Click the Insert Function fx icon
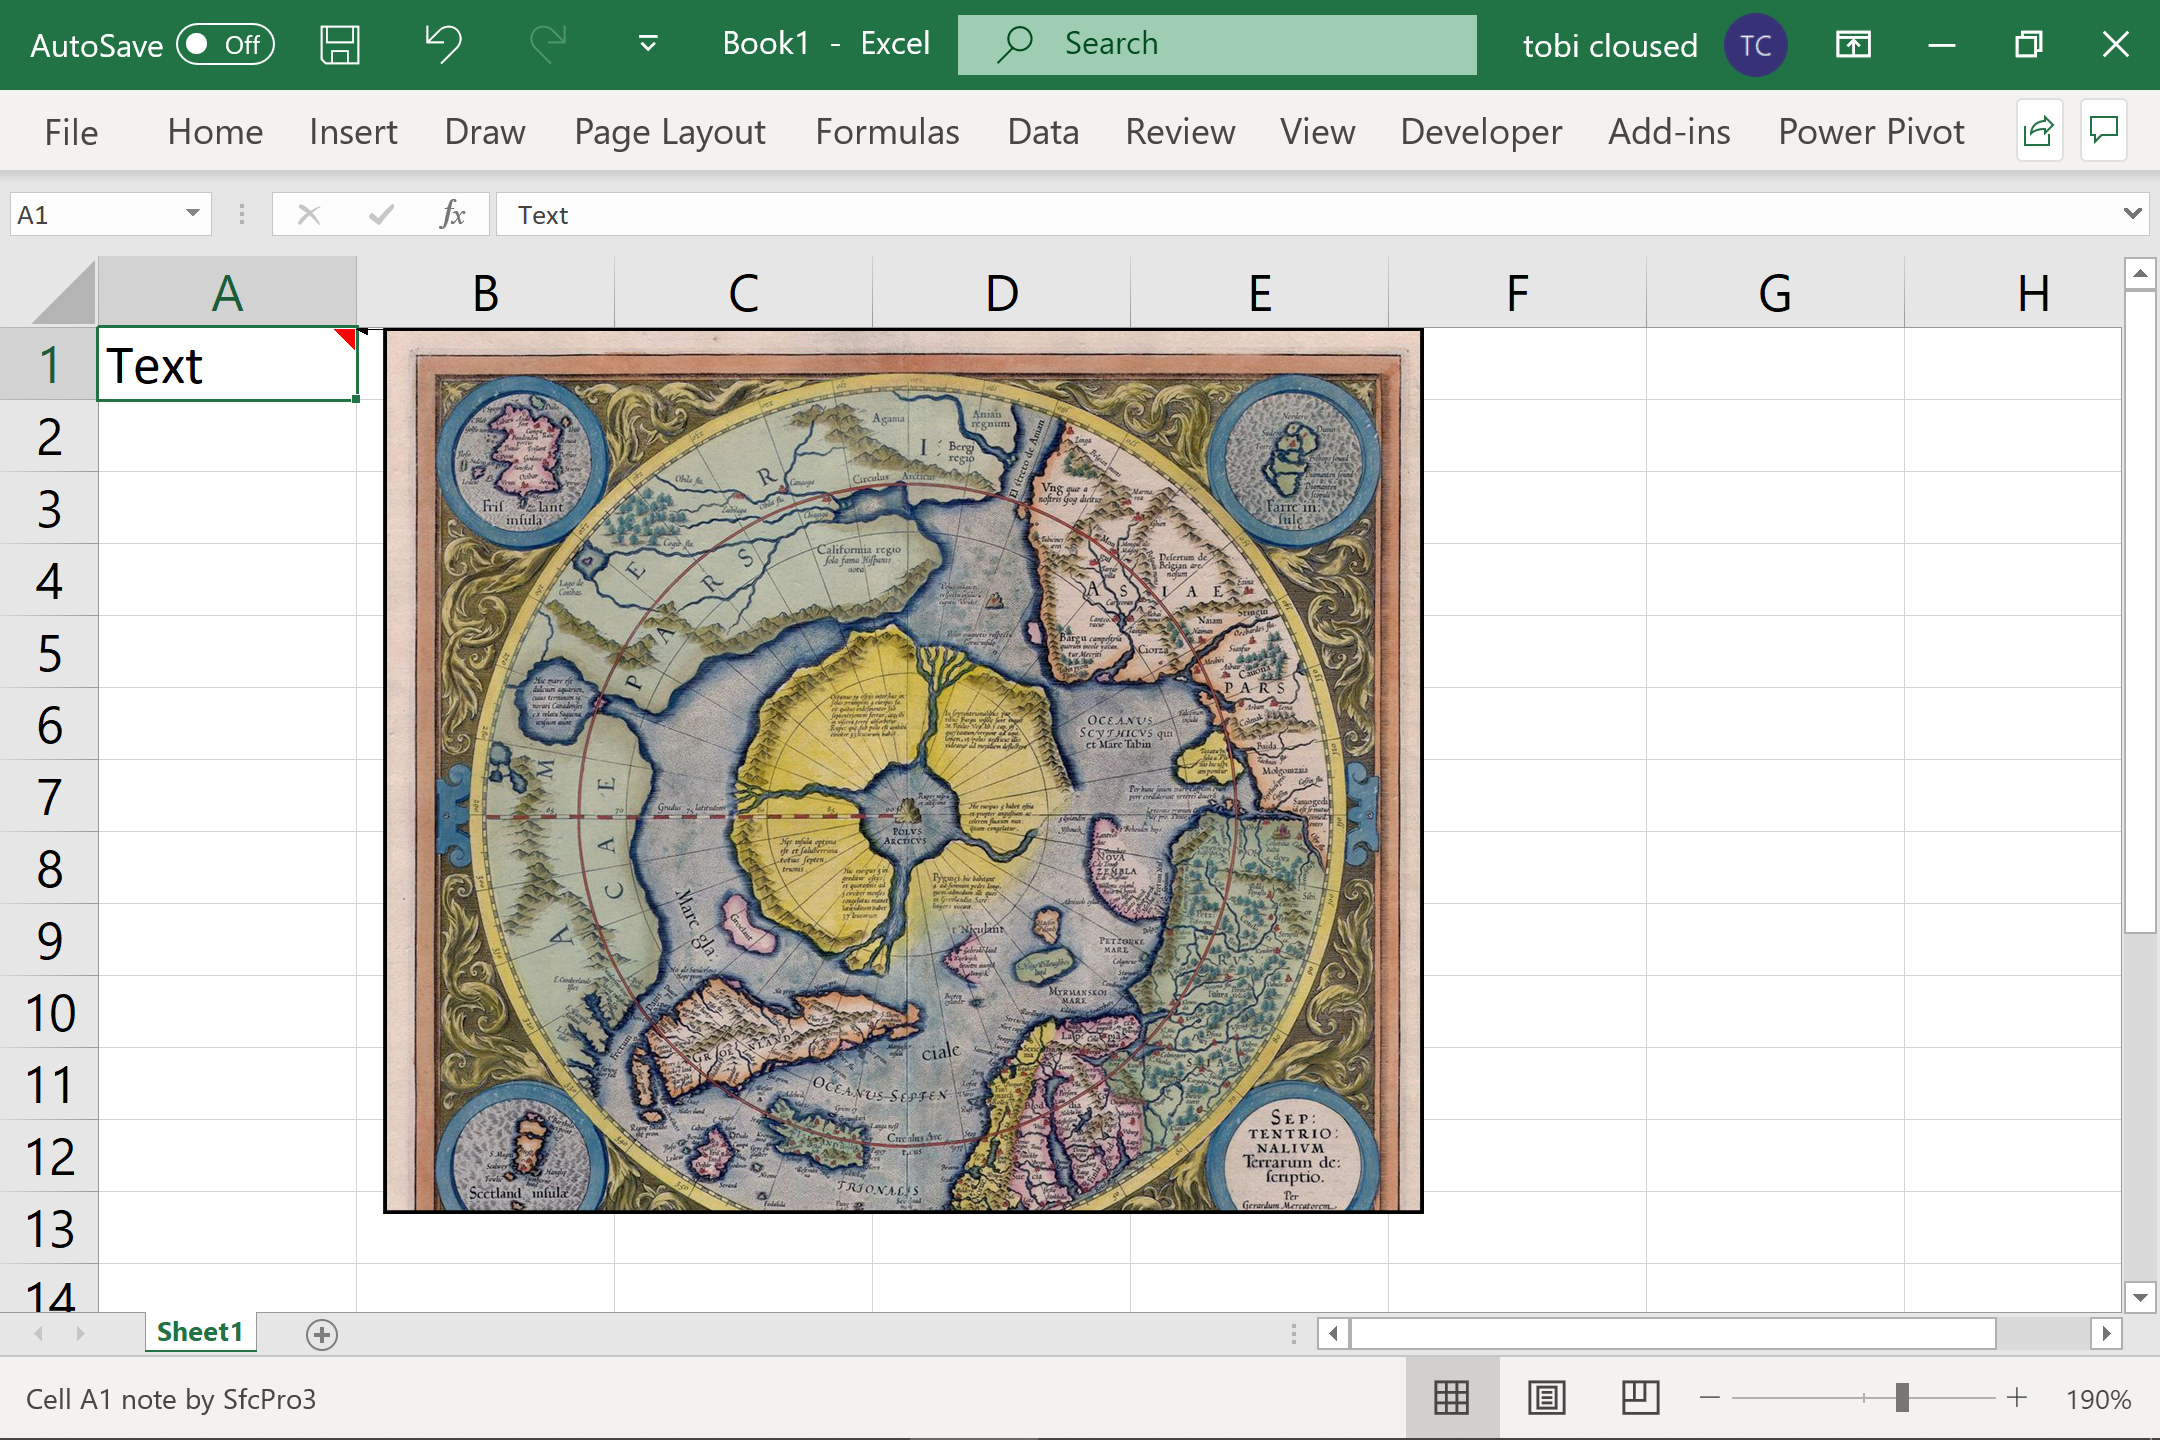Screen dimensions: 2160x1440 [452, 214]
